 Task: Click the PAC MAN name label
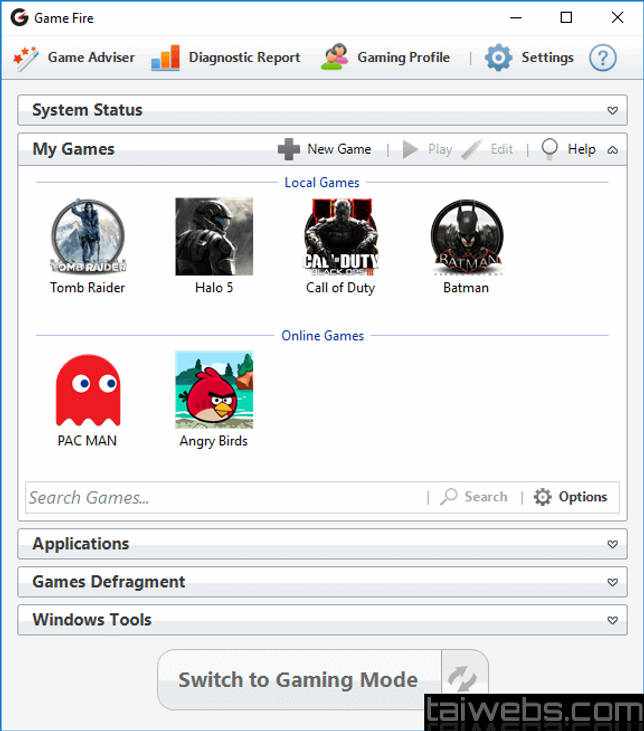[87, 441]
